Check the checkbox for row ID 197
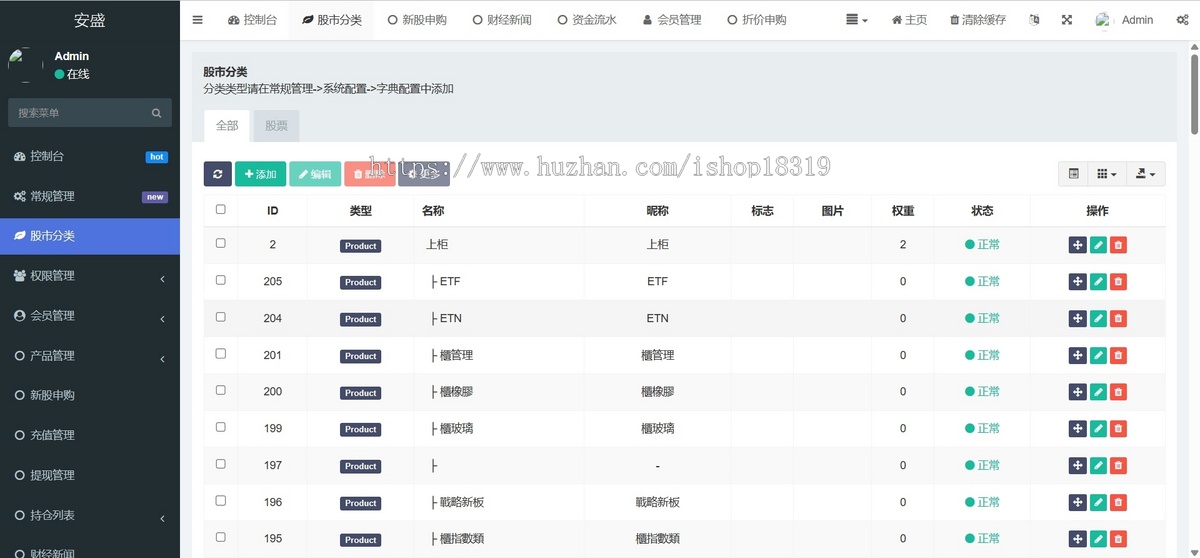The height and width of the screenshot is (558, 1200). (x=221, y=464)
